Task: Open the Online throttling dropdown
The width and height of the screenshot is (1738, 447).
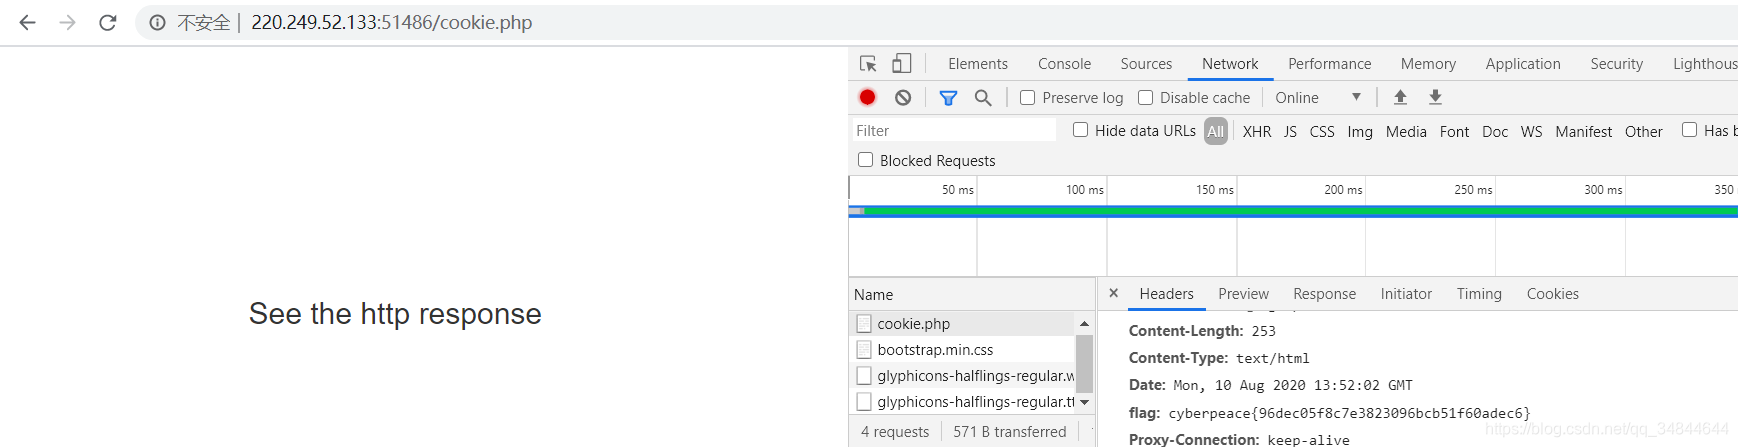Action: point(1318,97)
